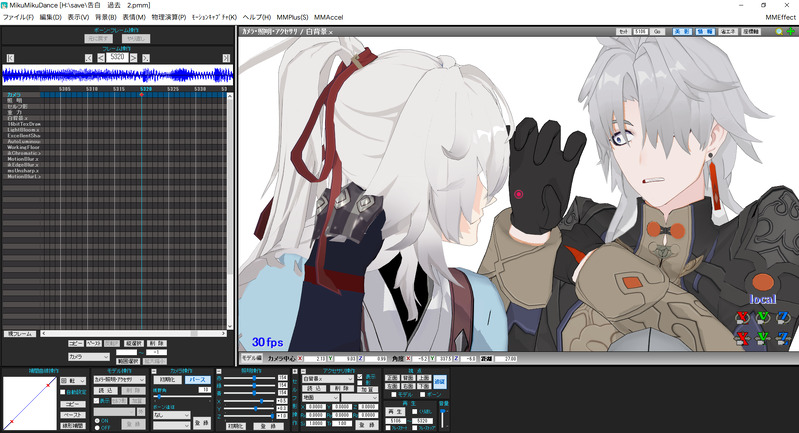
Task: Select the ikEdgeBlur.x row in timeline
Action: [x=21, y=165]
